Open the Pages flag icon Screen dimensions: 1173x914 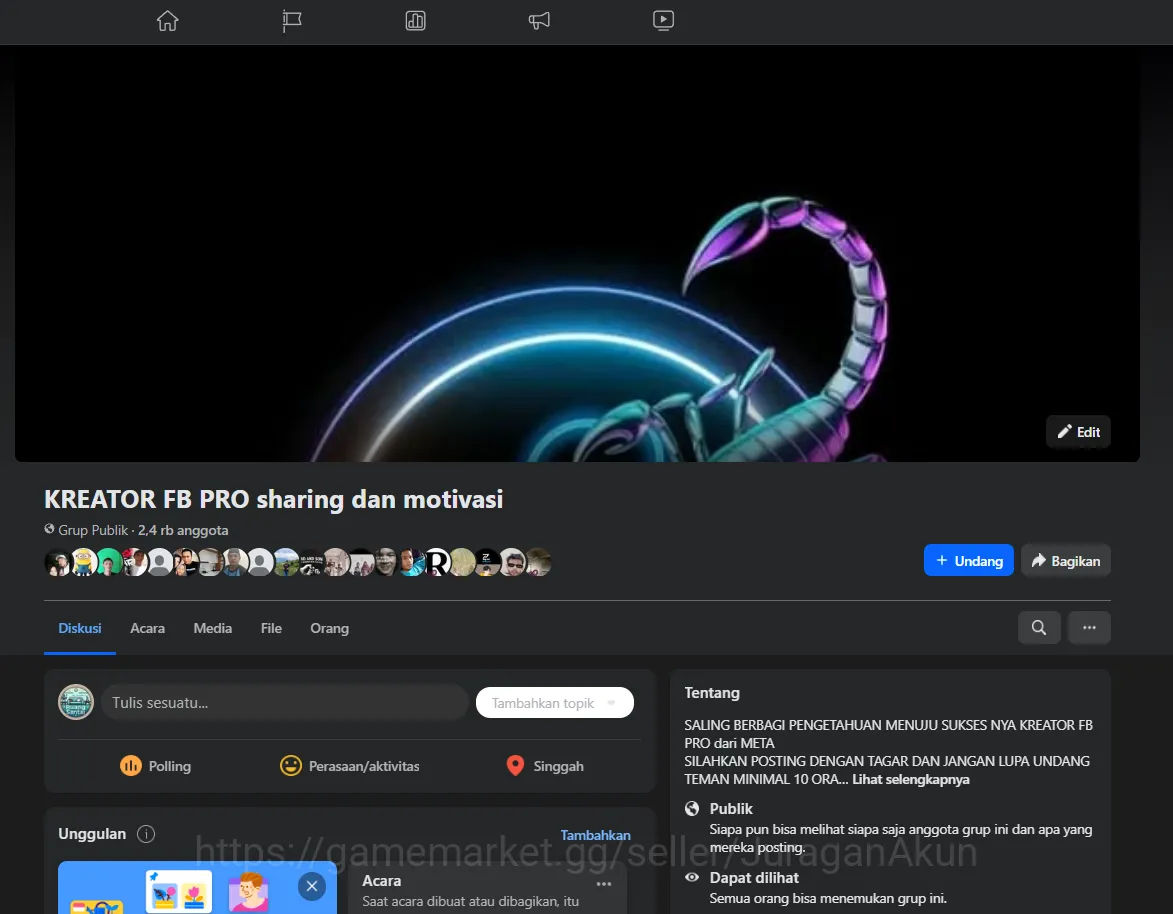pyautogui.click(x=292, y=20)
